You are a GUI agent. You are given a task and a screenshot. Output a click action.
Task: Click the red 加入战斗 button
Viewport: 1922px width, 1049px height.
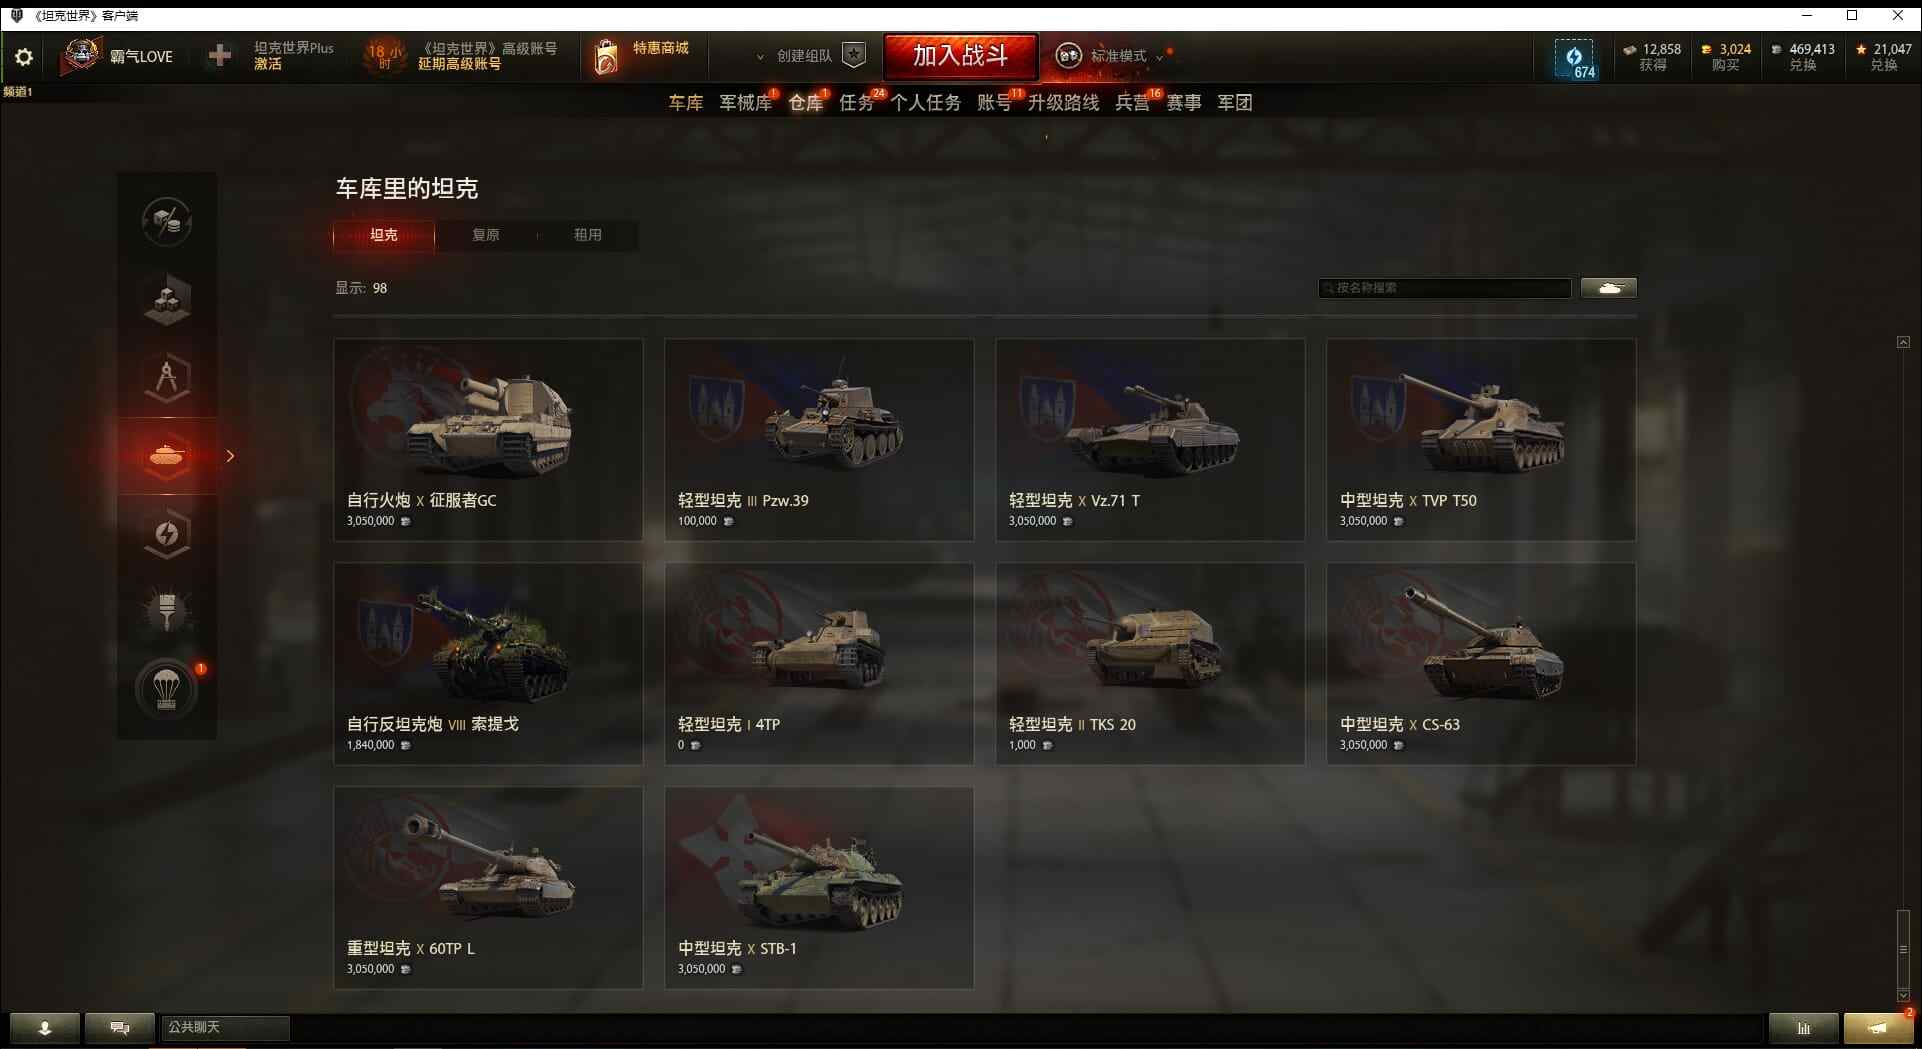pos(961,56)
